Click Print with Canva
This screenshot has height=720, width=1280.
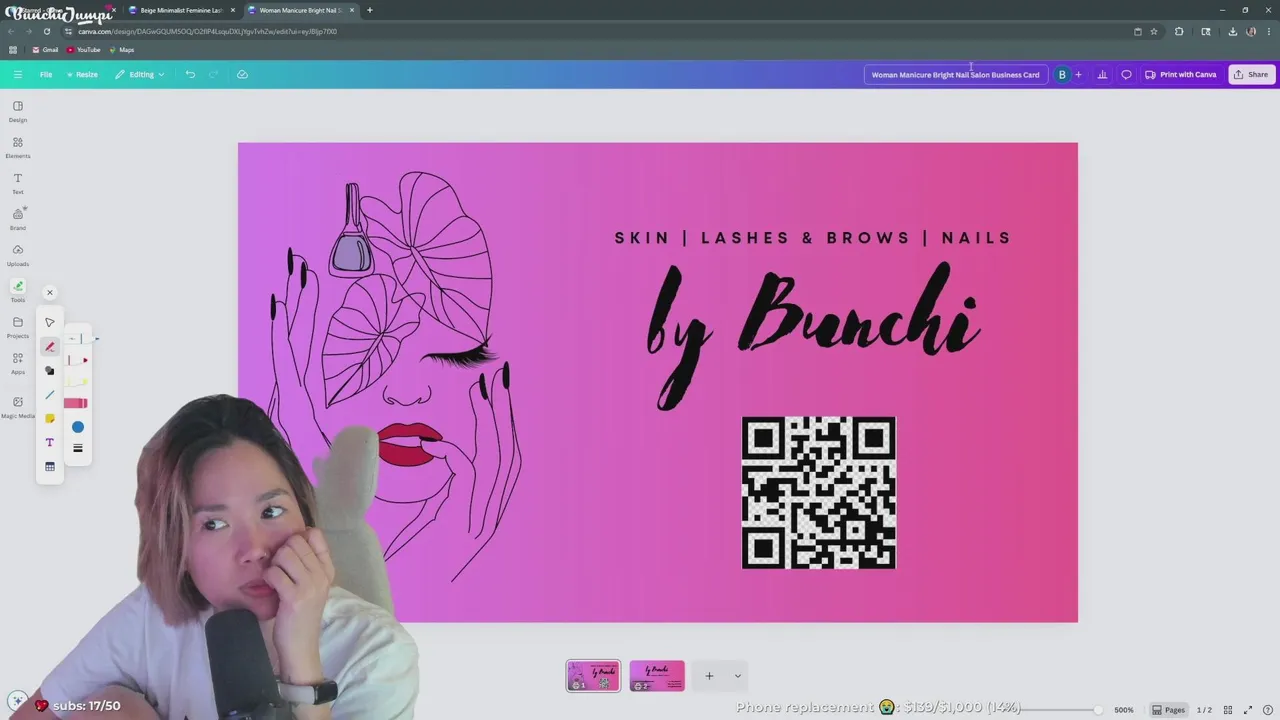coord(1181,74)
